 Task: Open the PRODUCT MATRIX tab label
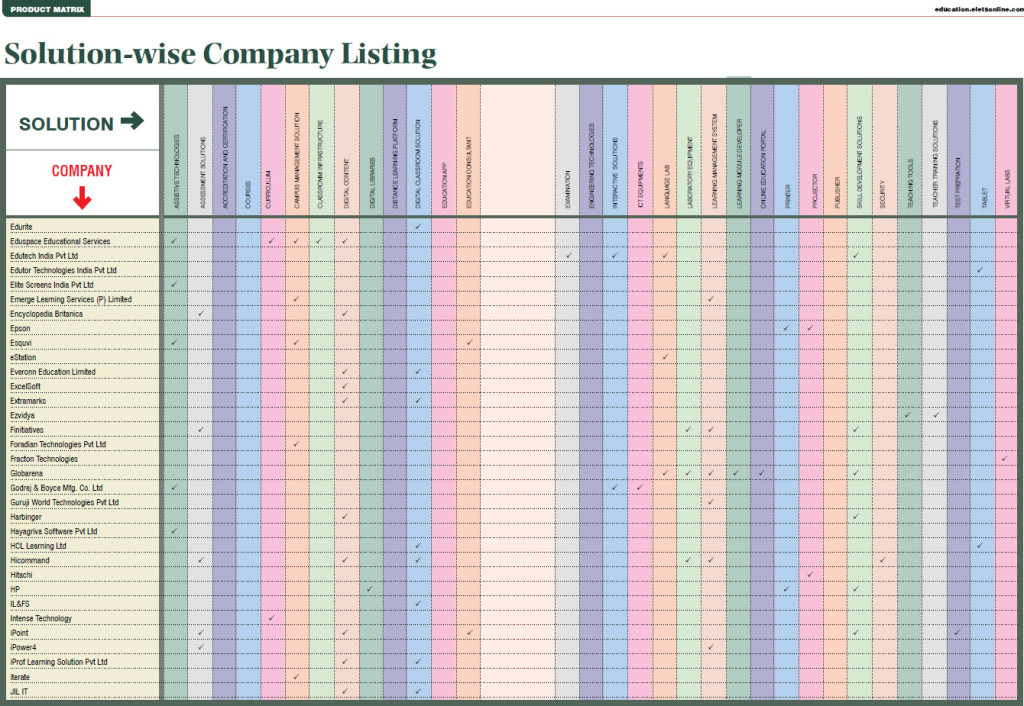click(46, 8)
